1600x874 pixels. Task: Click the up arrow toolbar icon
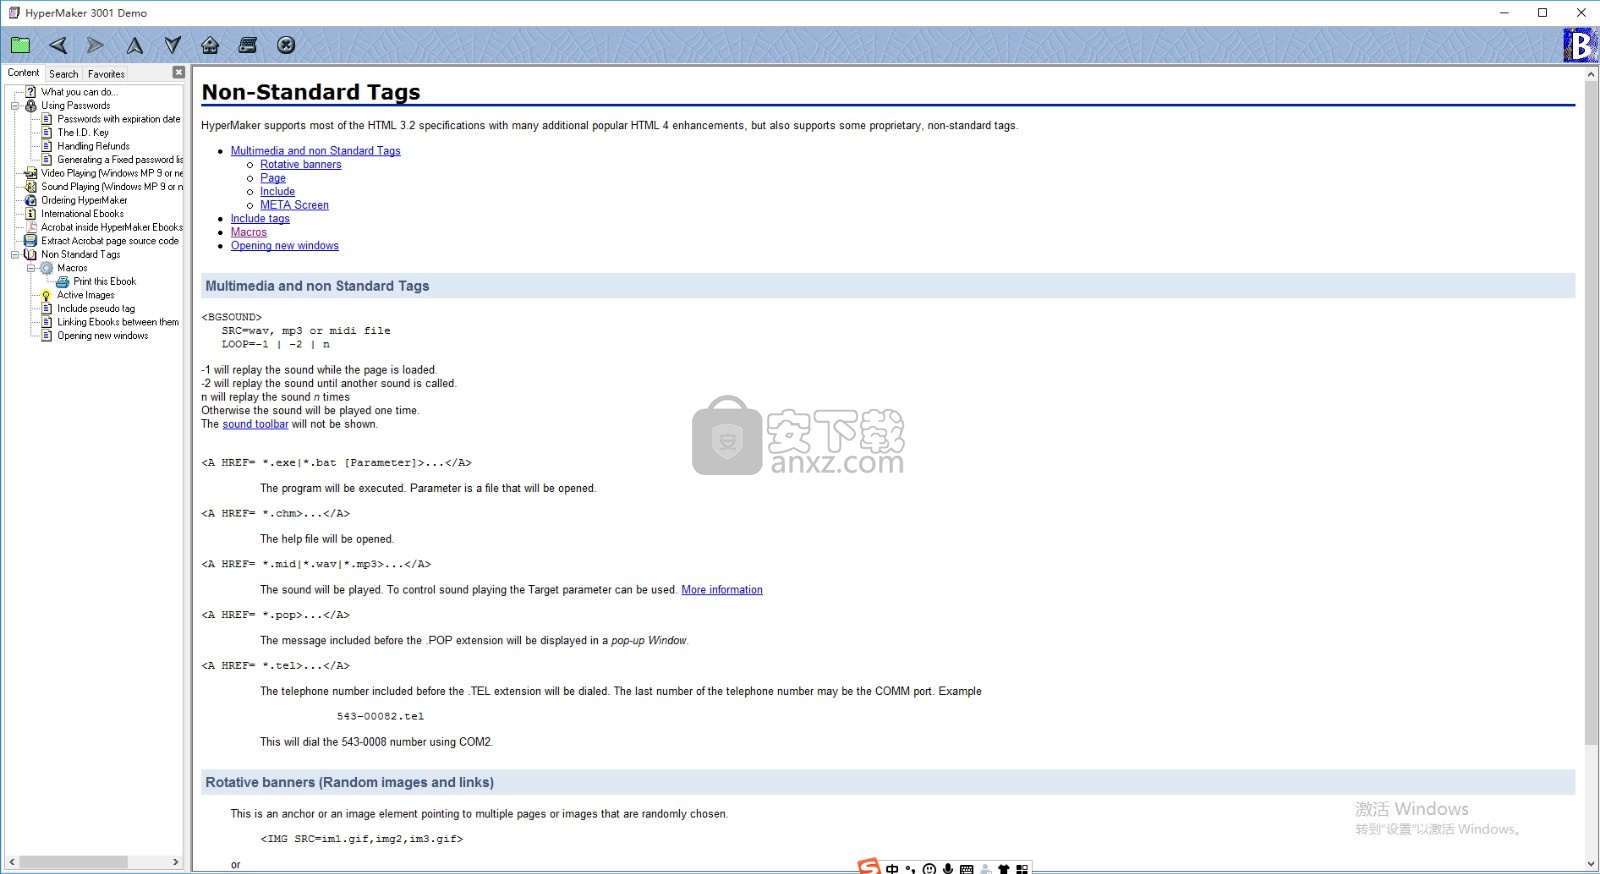tap(134, 45)
